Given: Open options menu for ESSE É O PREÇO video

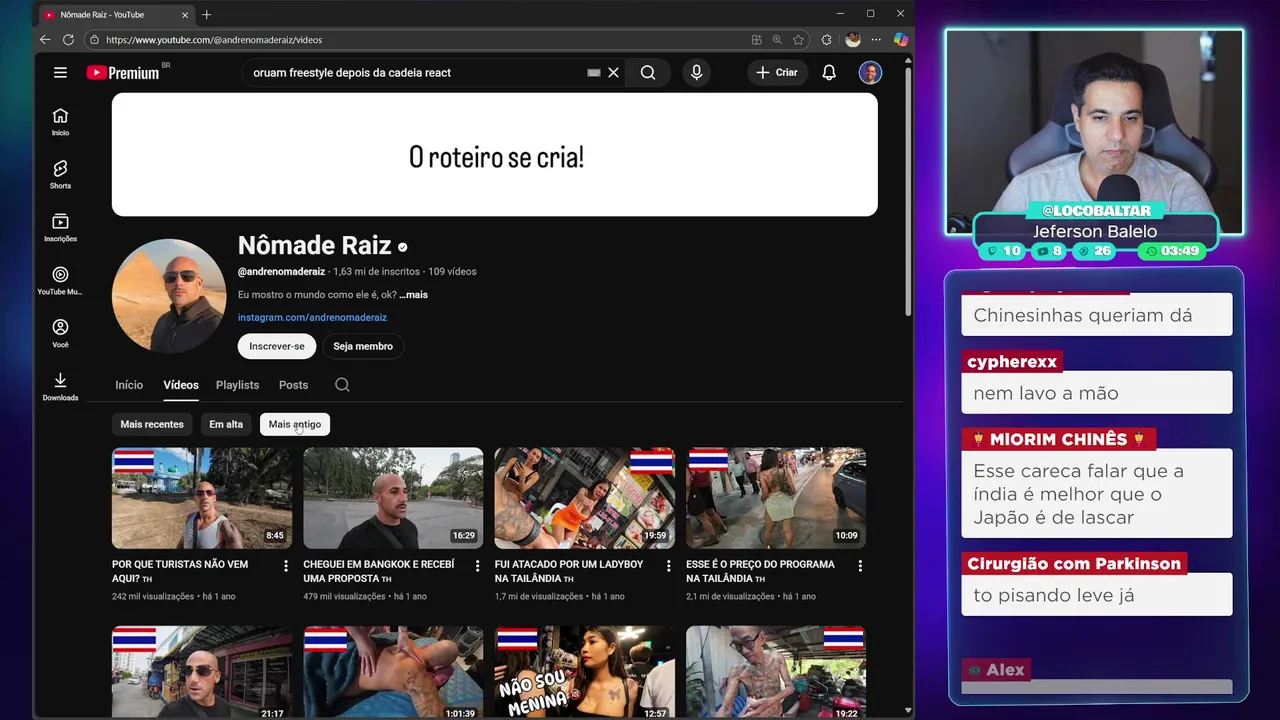Looking at the screenshot, I should [x=860, y=566].
